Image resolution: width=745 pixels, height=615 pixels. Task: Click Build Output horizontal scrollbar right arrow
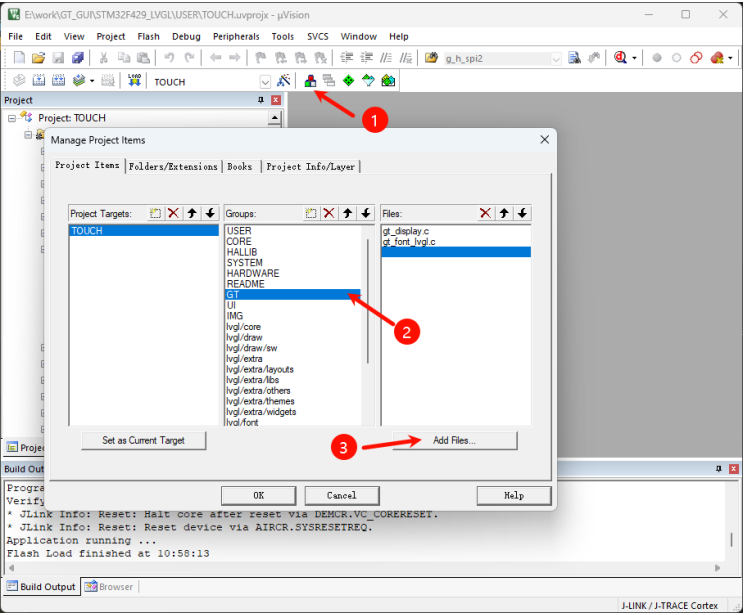[x=717, y=568]
